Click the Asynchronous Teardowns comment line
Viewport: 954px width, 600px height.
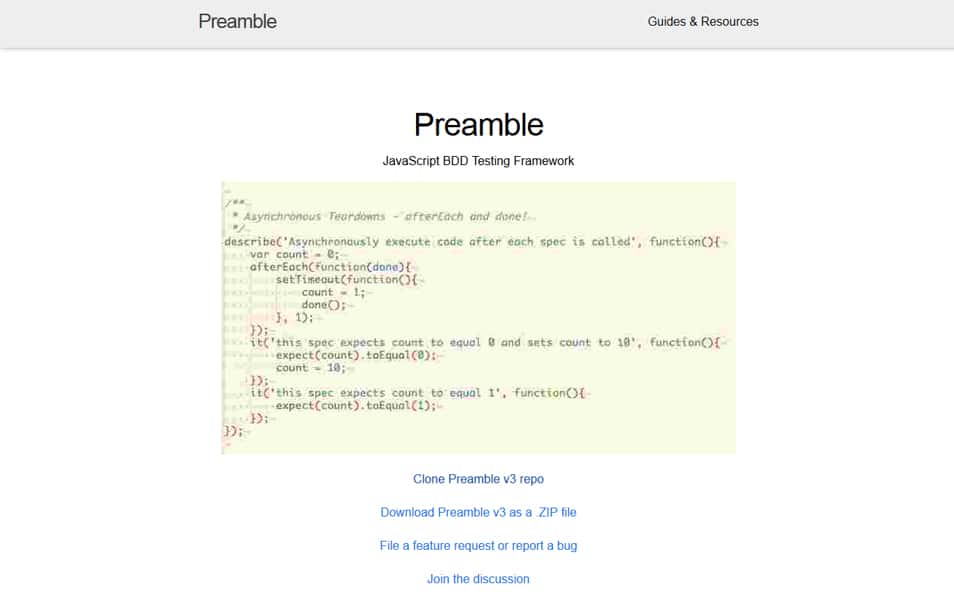(x=383, y=216)
